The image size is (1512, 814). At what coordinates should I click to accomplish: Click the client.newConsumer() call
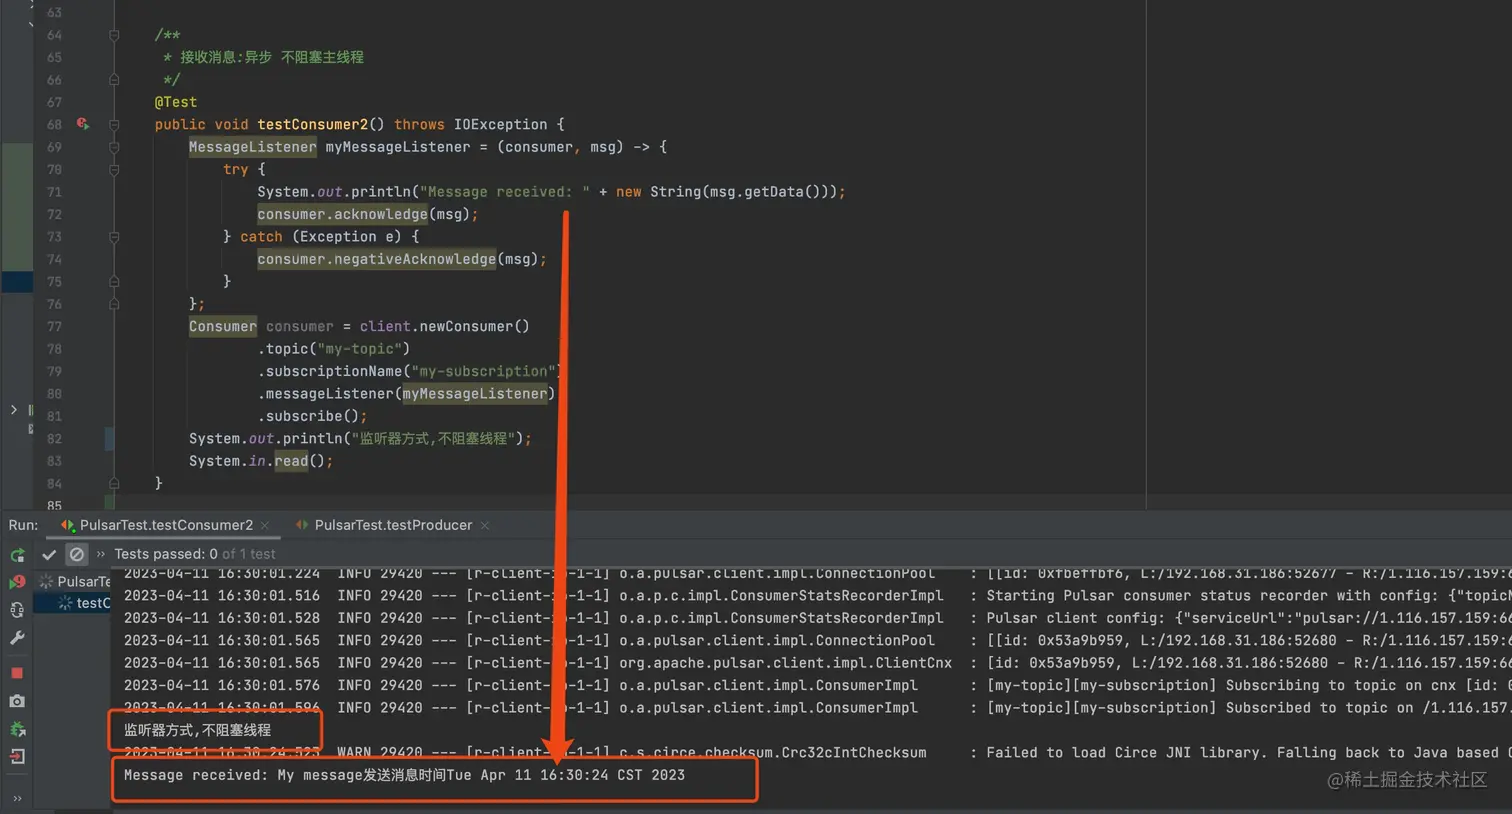(x=445, y=326)
